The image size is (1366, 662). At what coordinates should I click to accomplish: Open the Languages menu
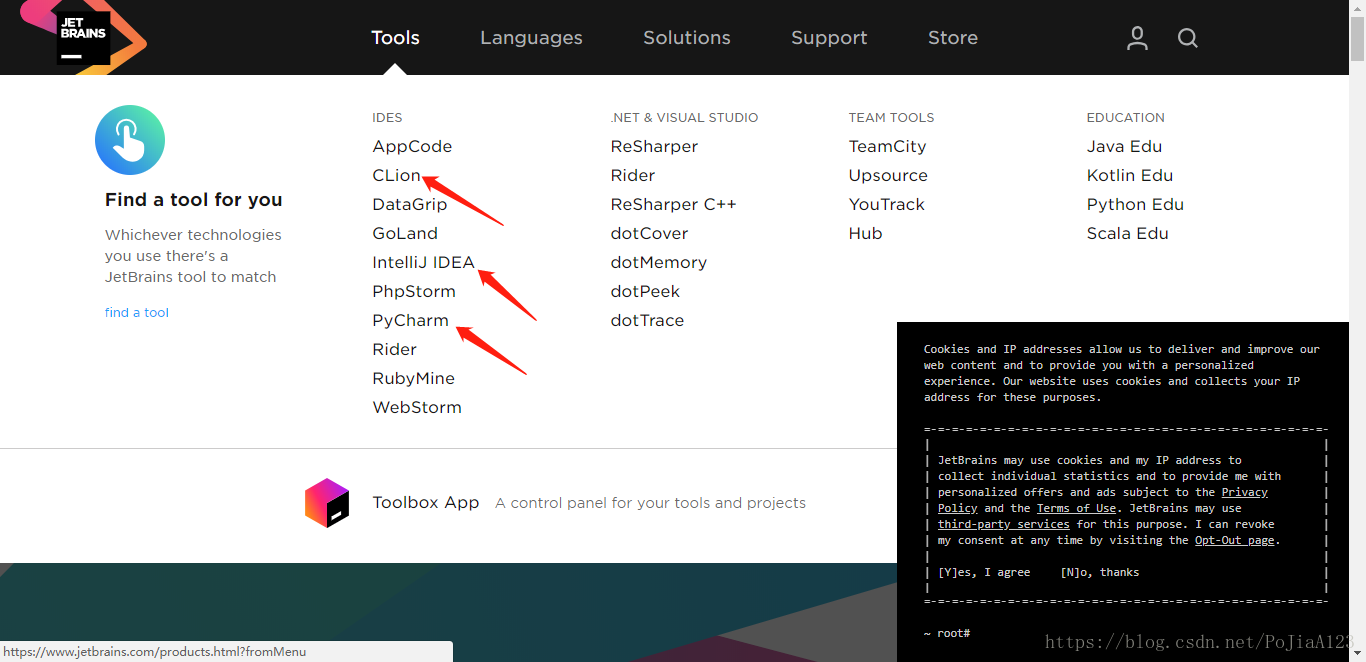(531, 38)
